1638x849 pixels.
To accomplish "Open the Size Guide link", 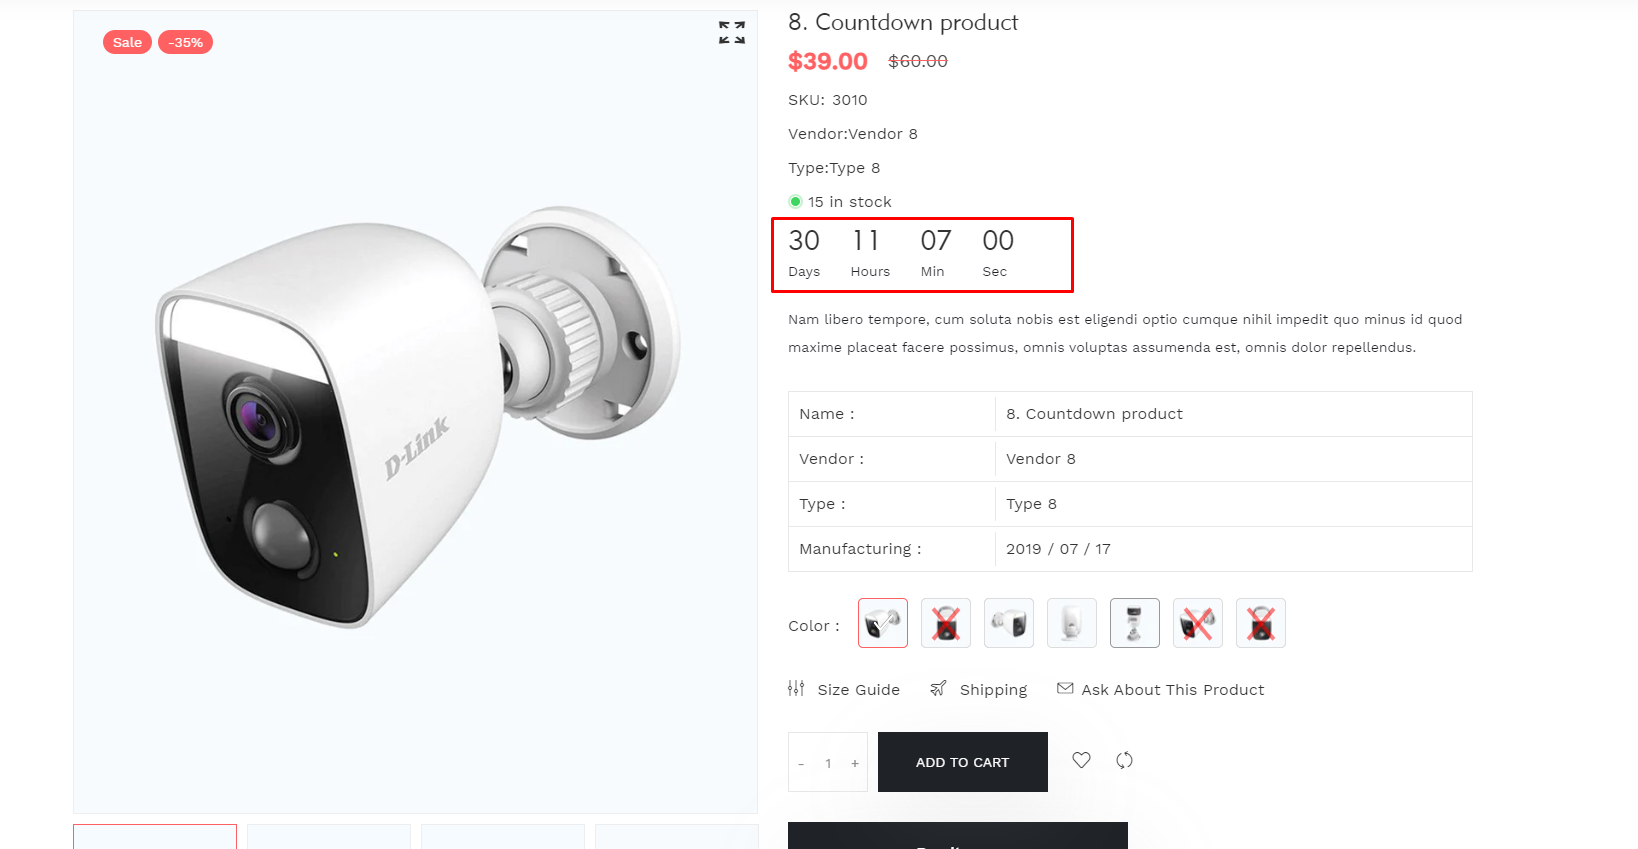I will (858, 690).
